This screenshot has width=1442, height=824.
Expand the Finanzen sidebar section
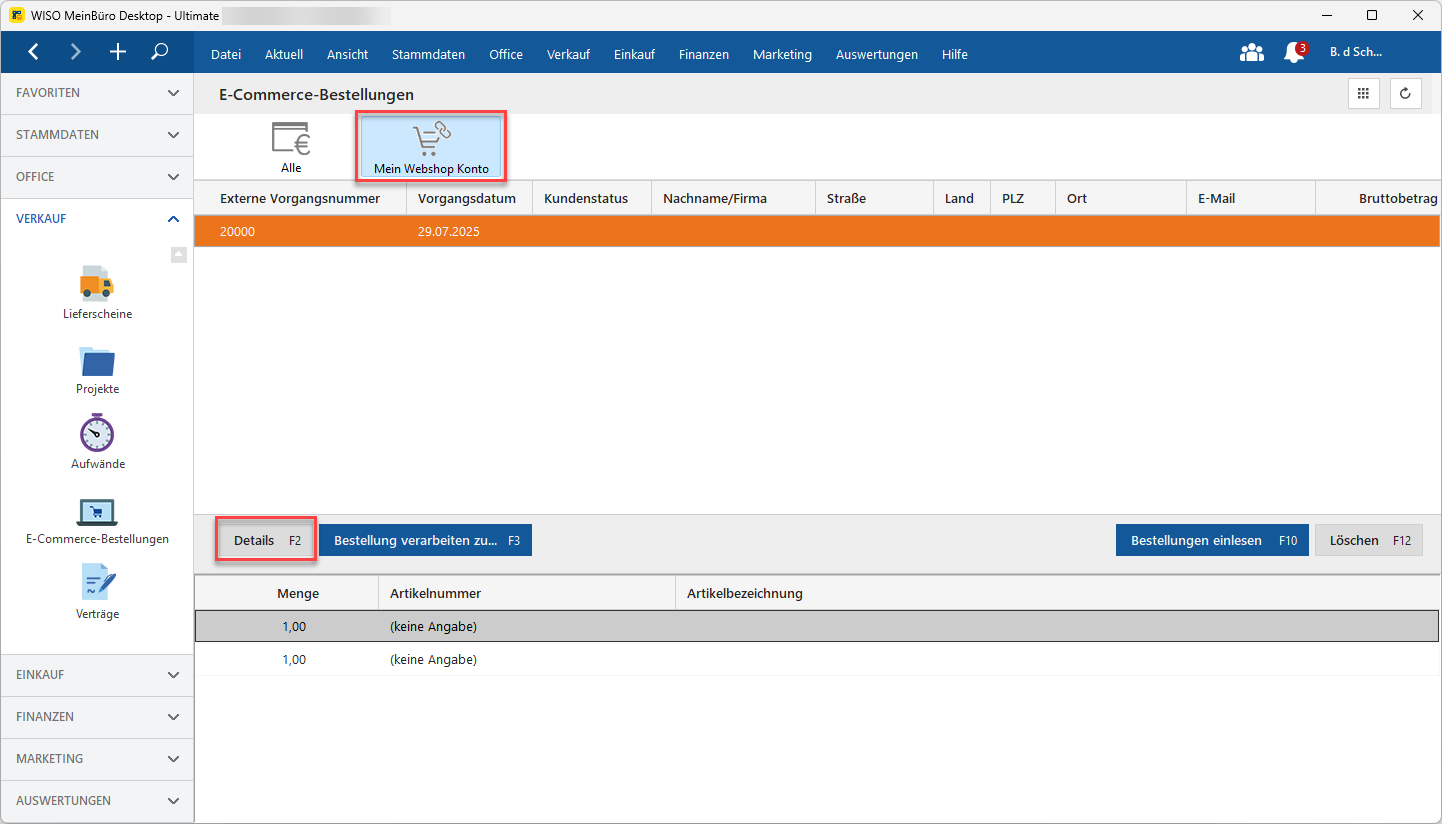coord(97,717)
